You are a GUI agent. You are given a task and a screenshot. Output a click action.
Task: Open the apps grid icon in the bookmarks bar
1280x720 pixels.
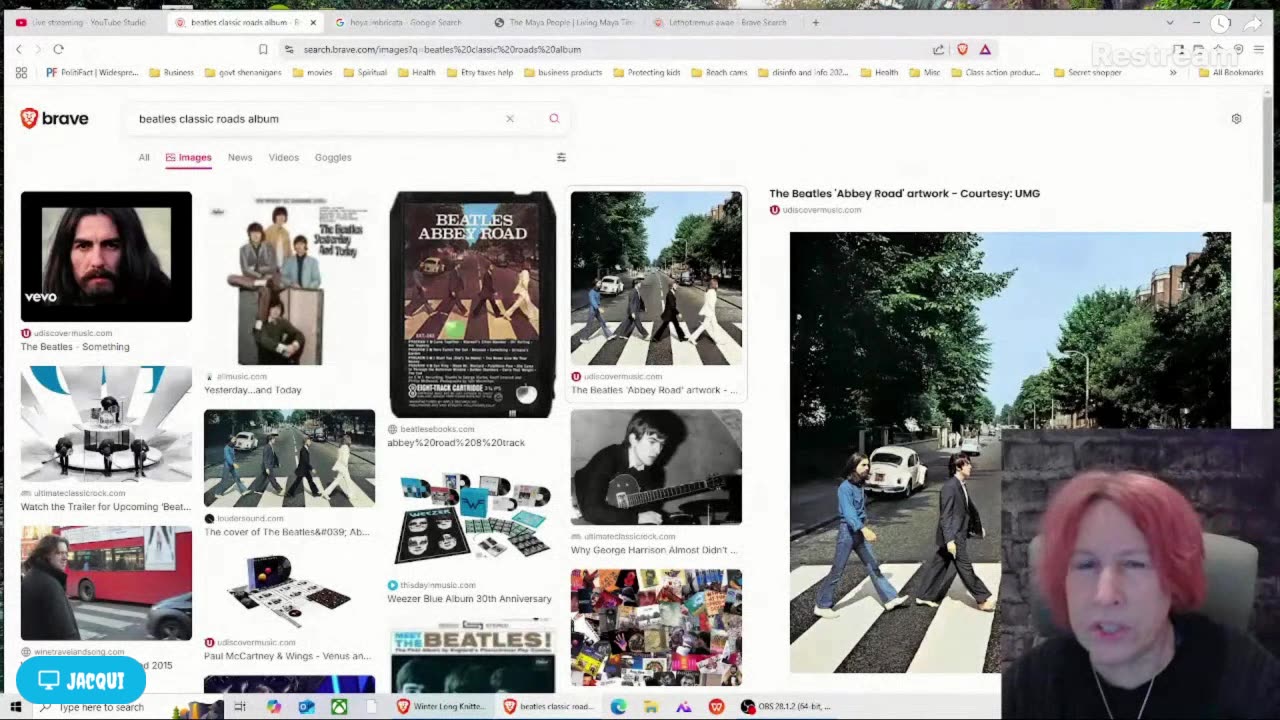tap(21, 72)
